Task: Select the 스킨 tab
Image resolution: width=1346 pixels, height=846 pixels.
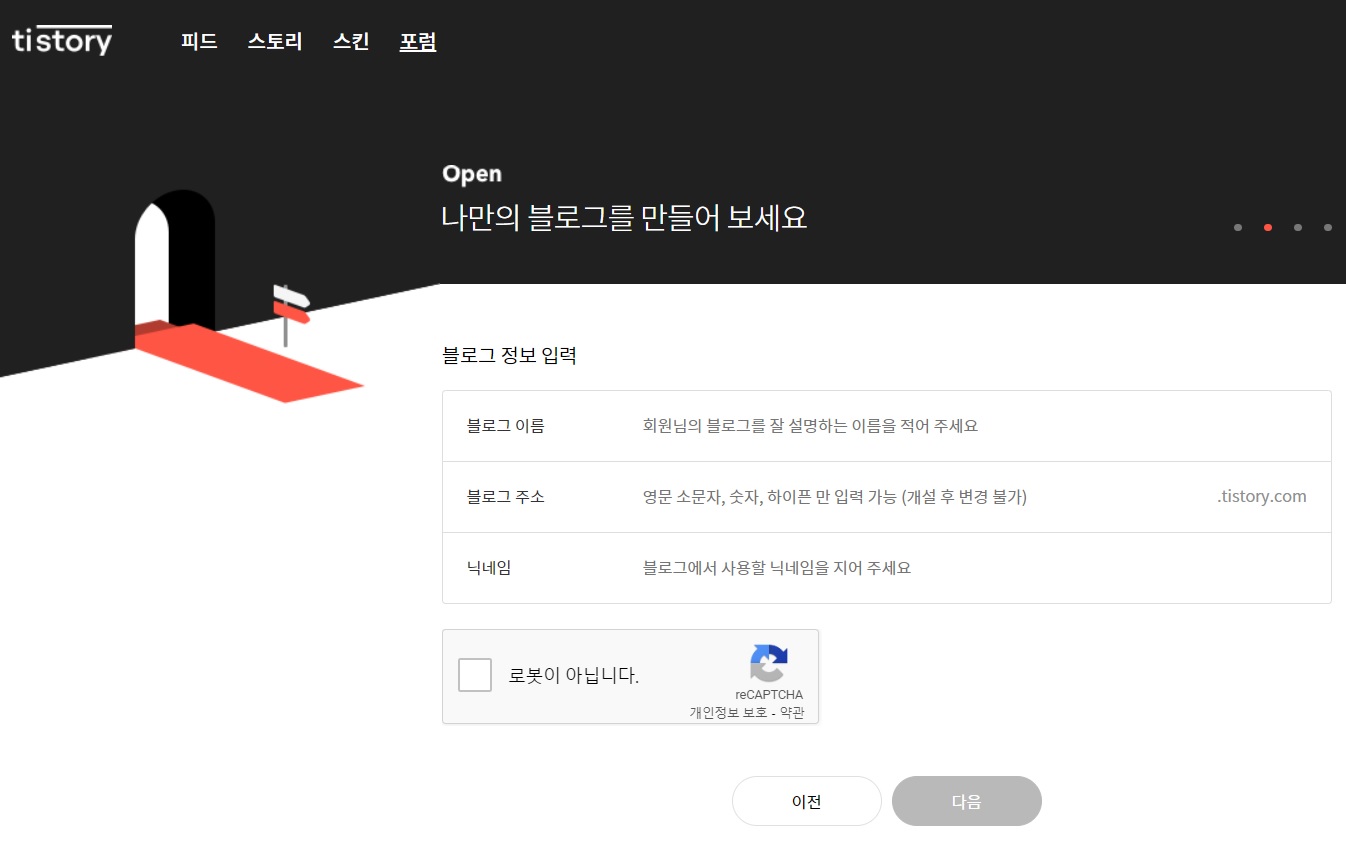Action: click(x=350, y=41)
